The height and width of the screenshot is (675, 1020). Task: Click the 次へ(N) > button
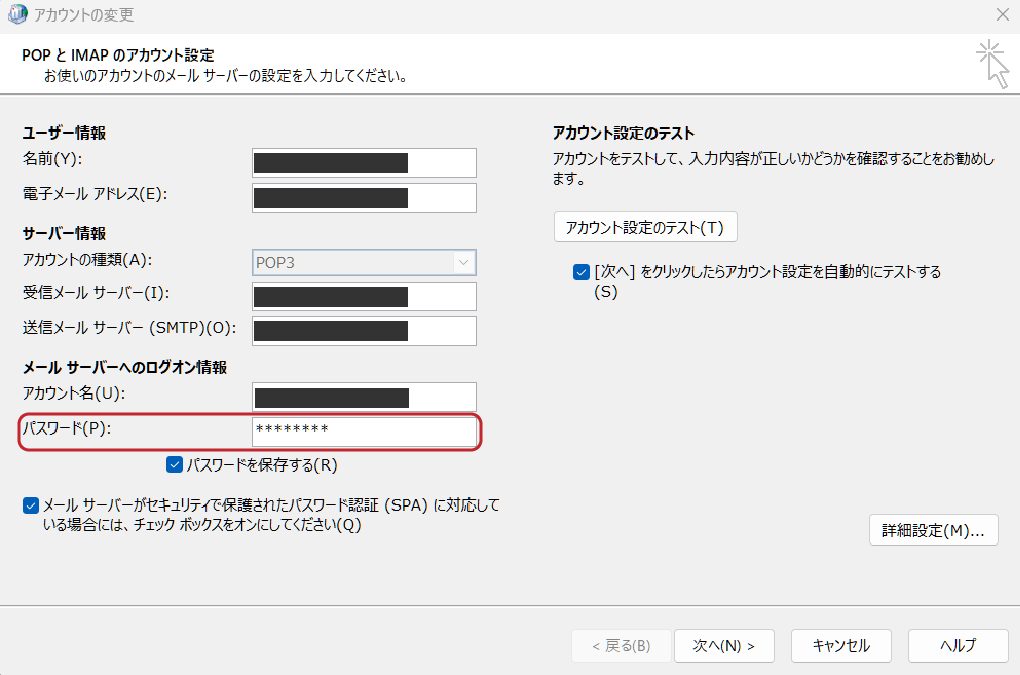[x=724, y=646]
